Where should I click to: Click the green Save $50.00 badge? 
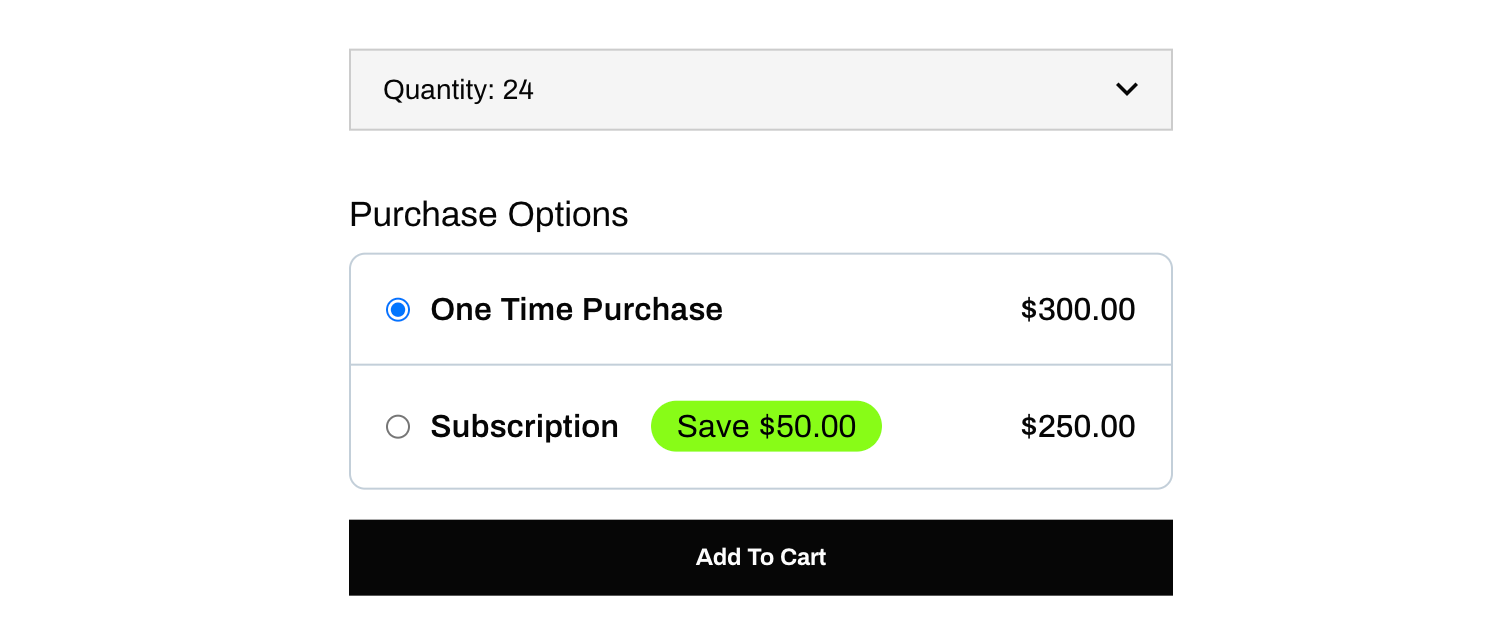pos(766,427)
